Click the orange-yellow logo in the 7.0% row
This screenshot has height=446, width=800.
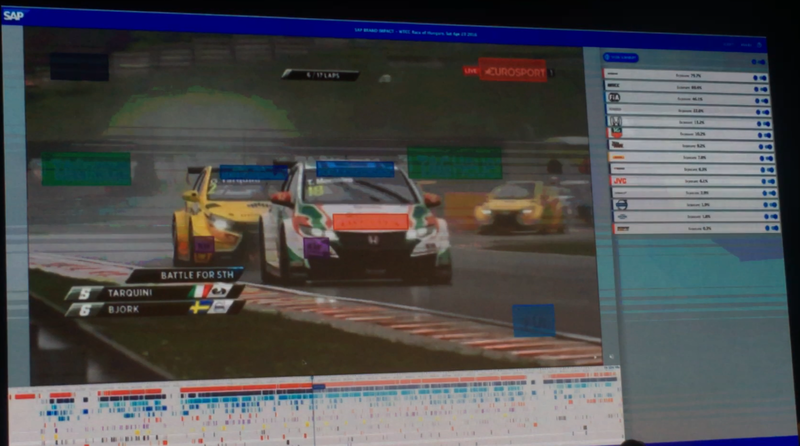(618, 158)
